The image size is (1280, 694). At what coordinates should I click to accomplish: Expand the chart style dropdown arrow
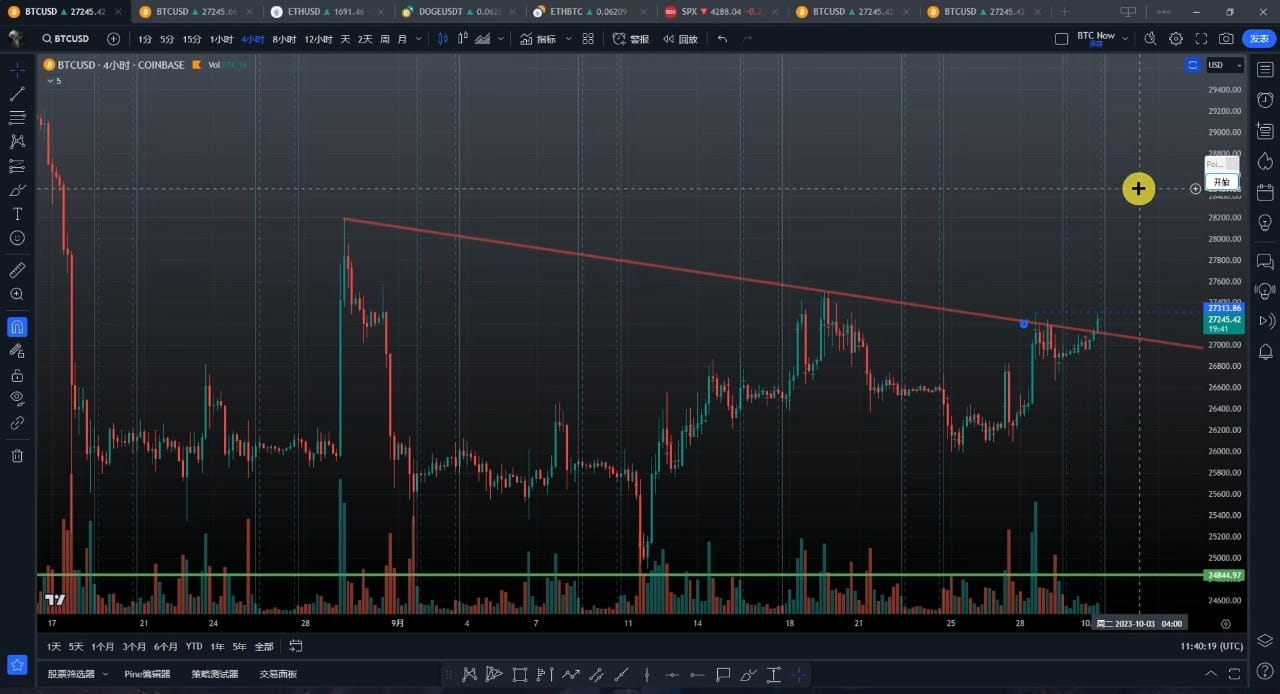pyautogui.click(x=500, y=39)
